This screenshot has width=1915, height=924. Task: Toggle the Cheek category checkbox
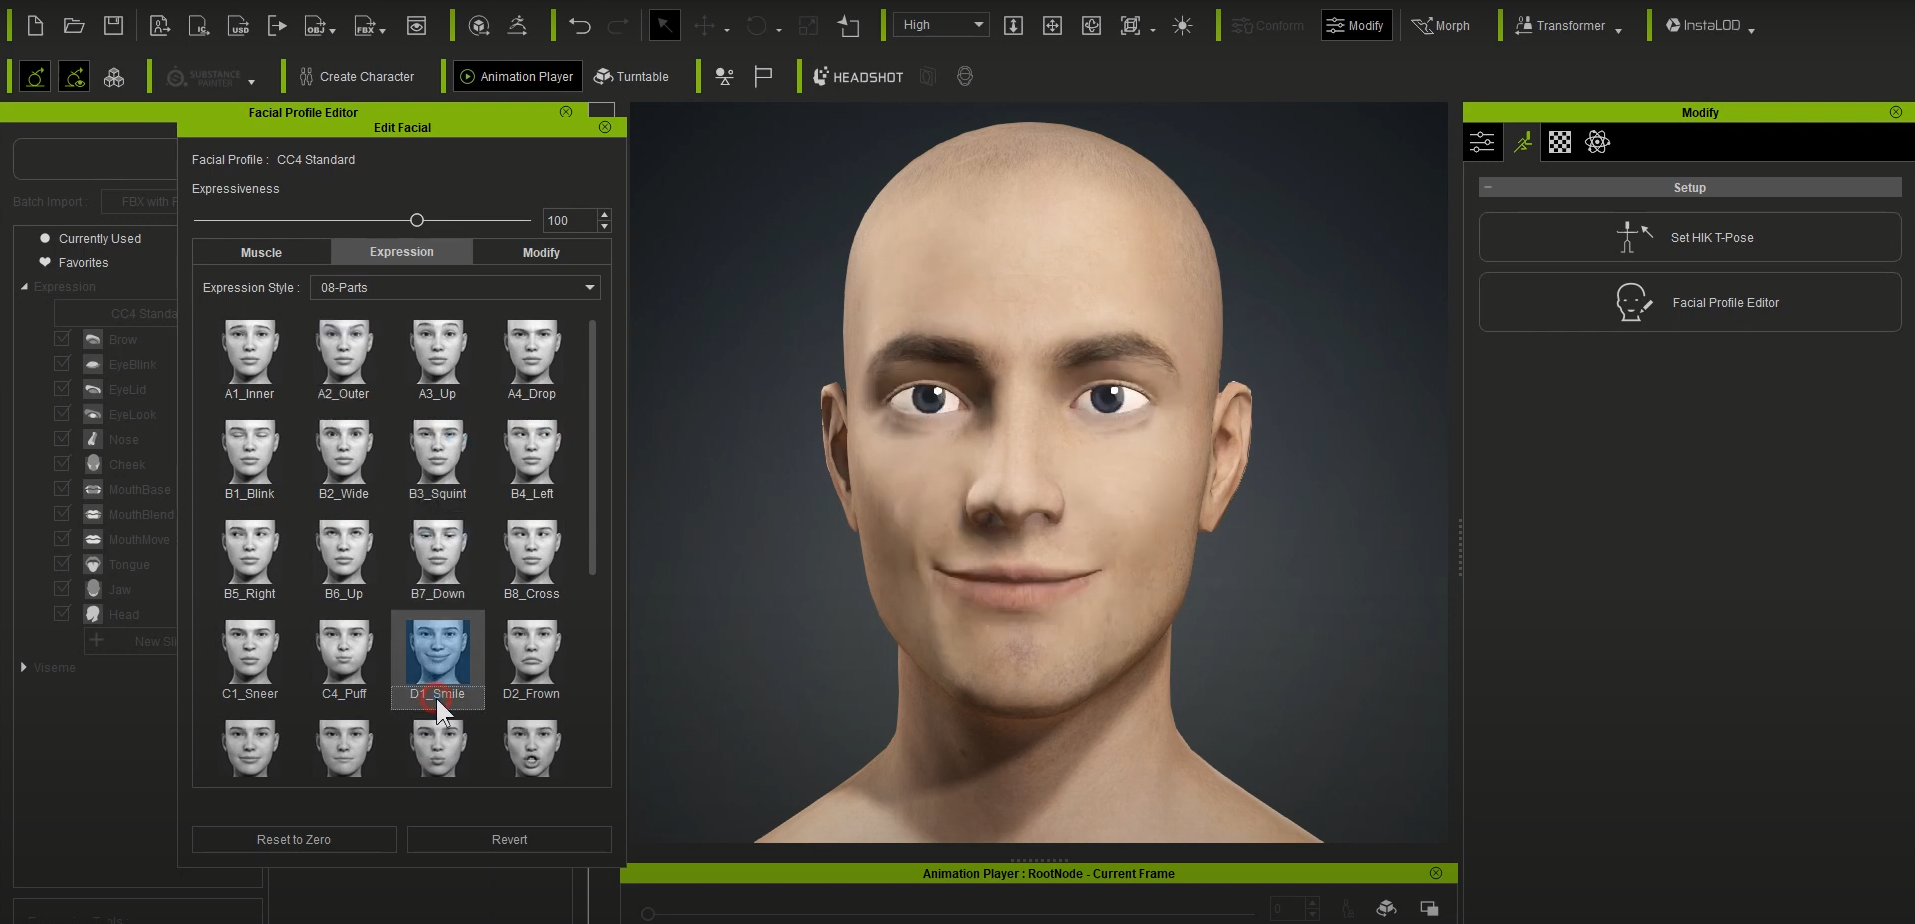click(62, 464)
